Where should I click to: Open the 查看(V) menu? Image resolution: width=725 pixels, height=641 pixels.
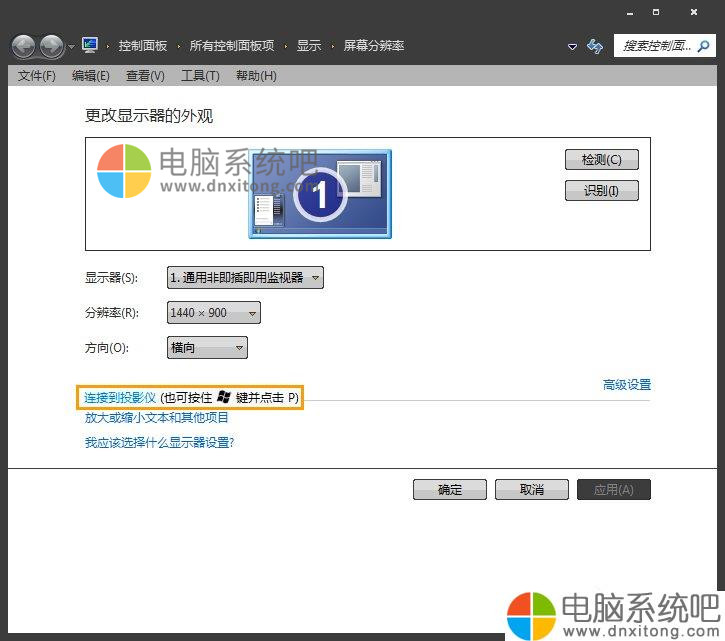pyautogui.click(x=145, y=75)
